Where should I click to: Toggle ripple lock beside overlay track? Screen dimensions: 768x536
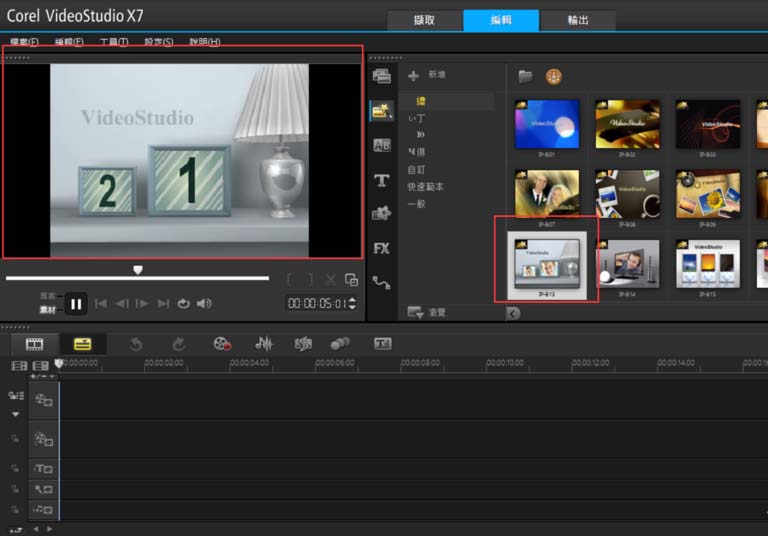(16, 439)
